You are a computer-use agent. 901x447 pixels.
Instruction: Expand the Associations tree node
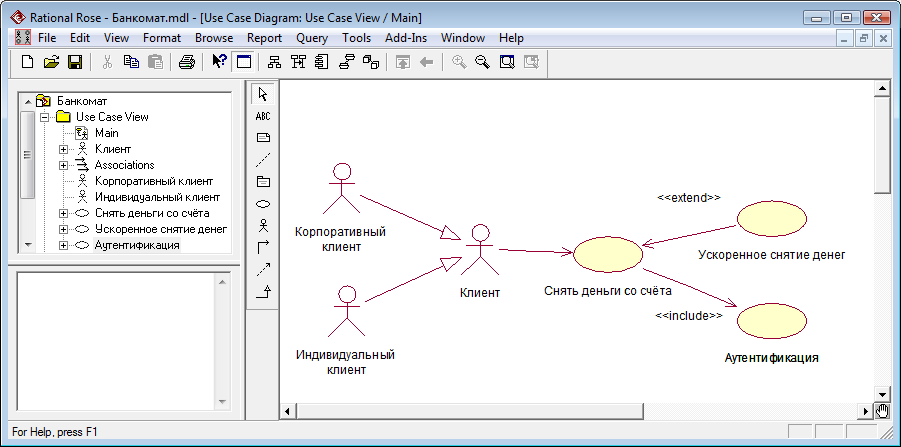[x=63, y=165]
